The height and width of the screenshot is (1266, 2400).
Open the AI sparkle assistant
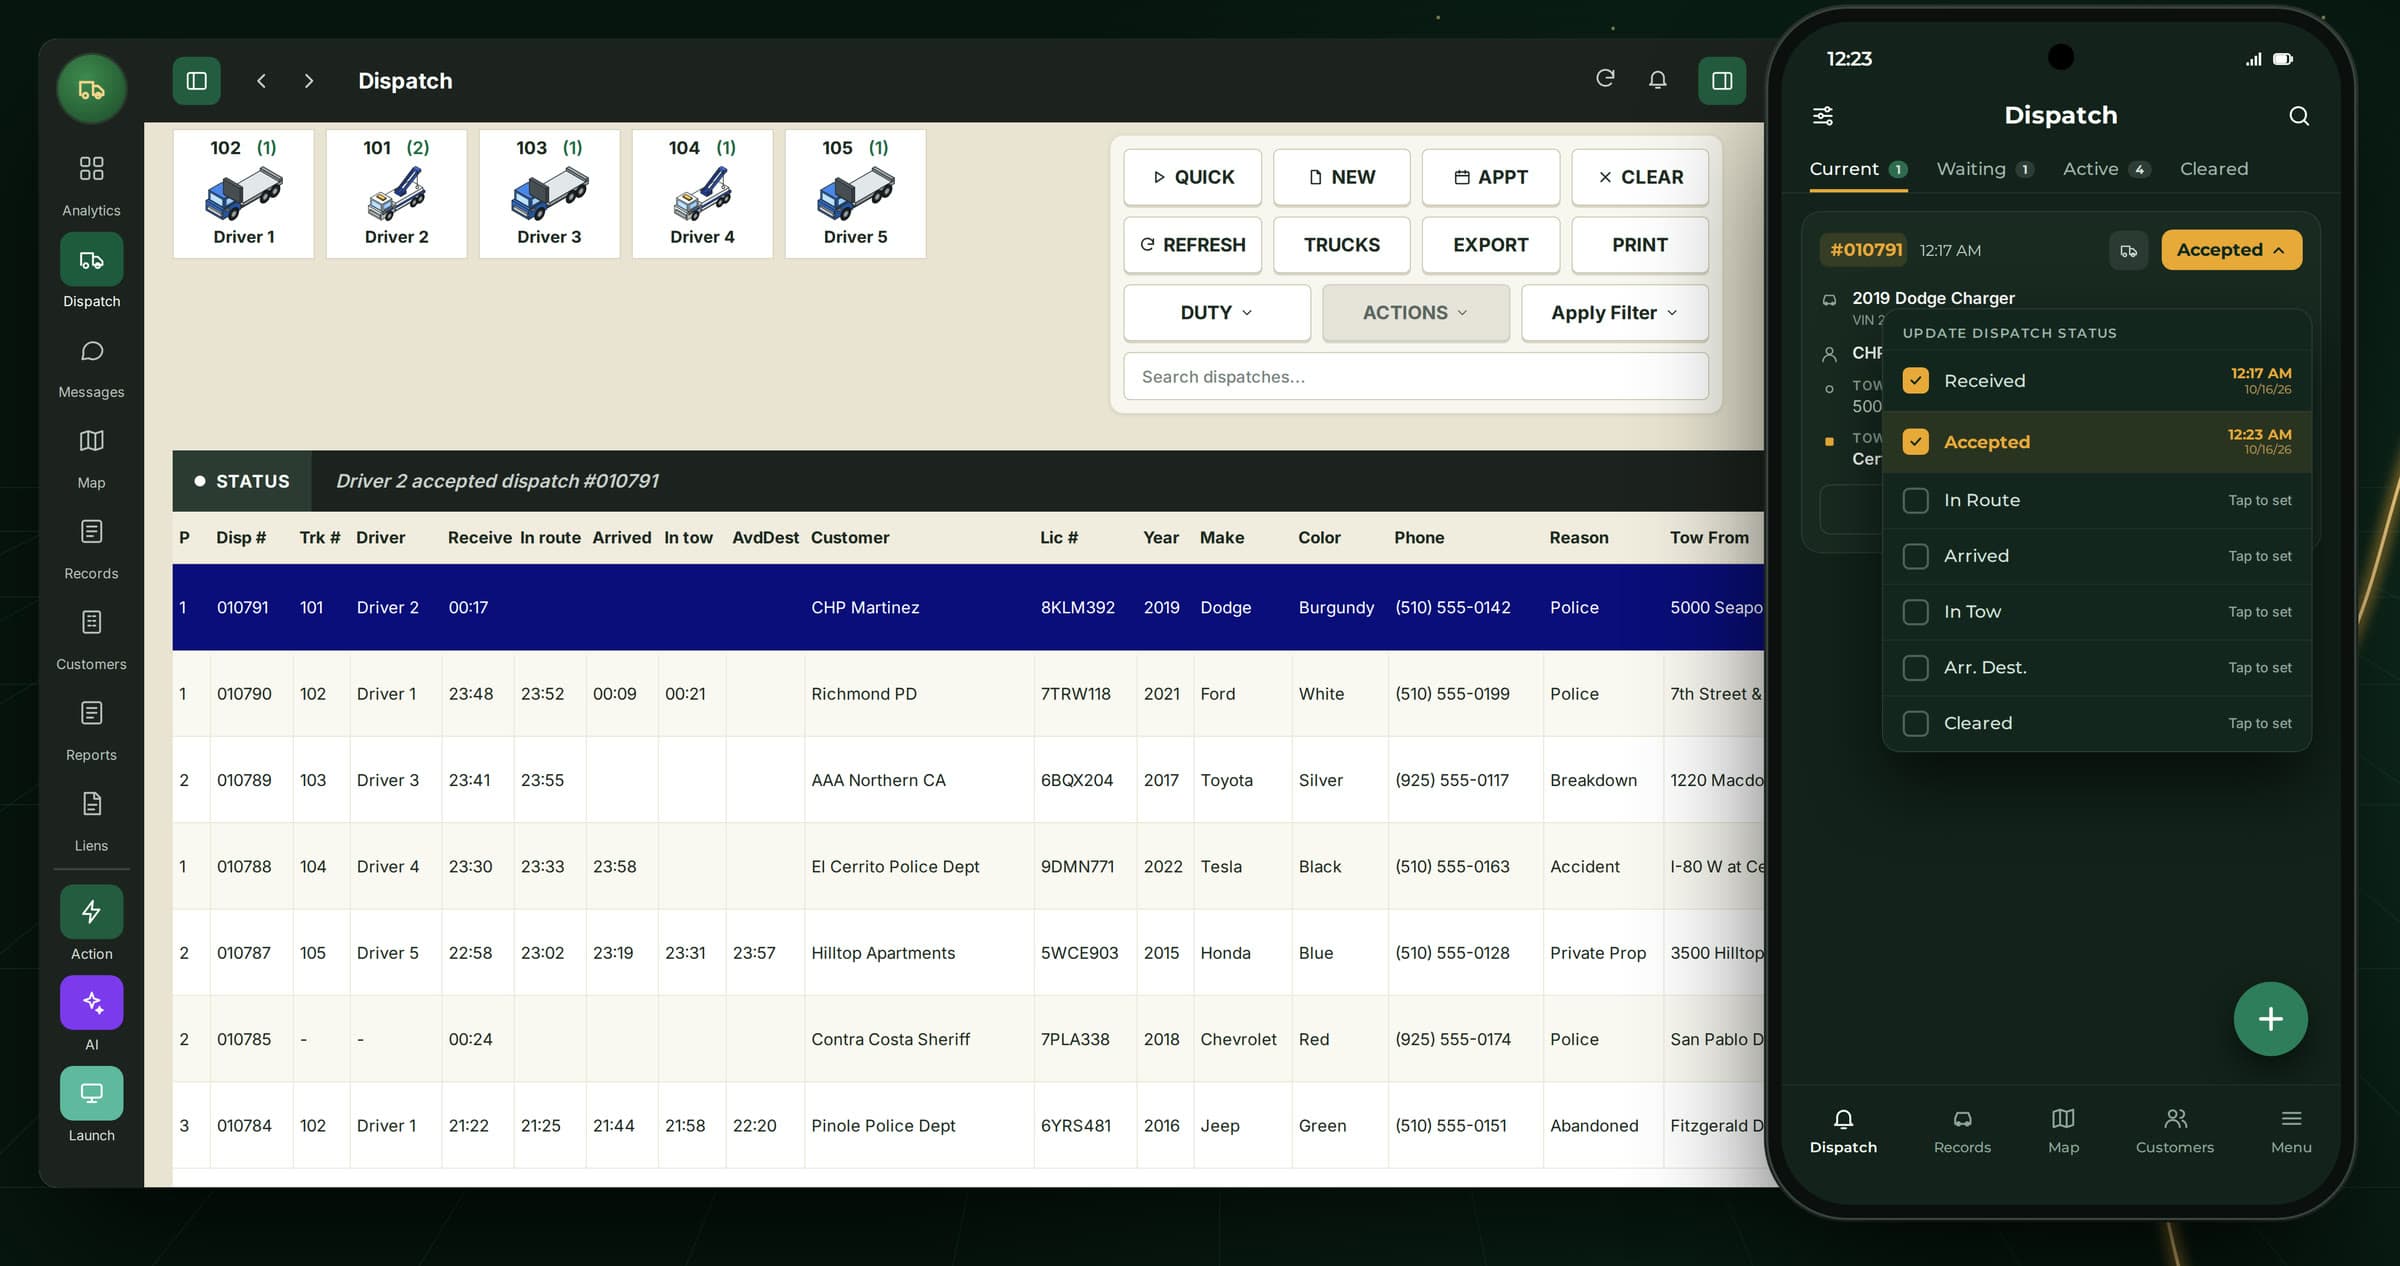pos(91,1002)
